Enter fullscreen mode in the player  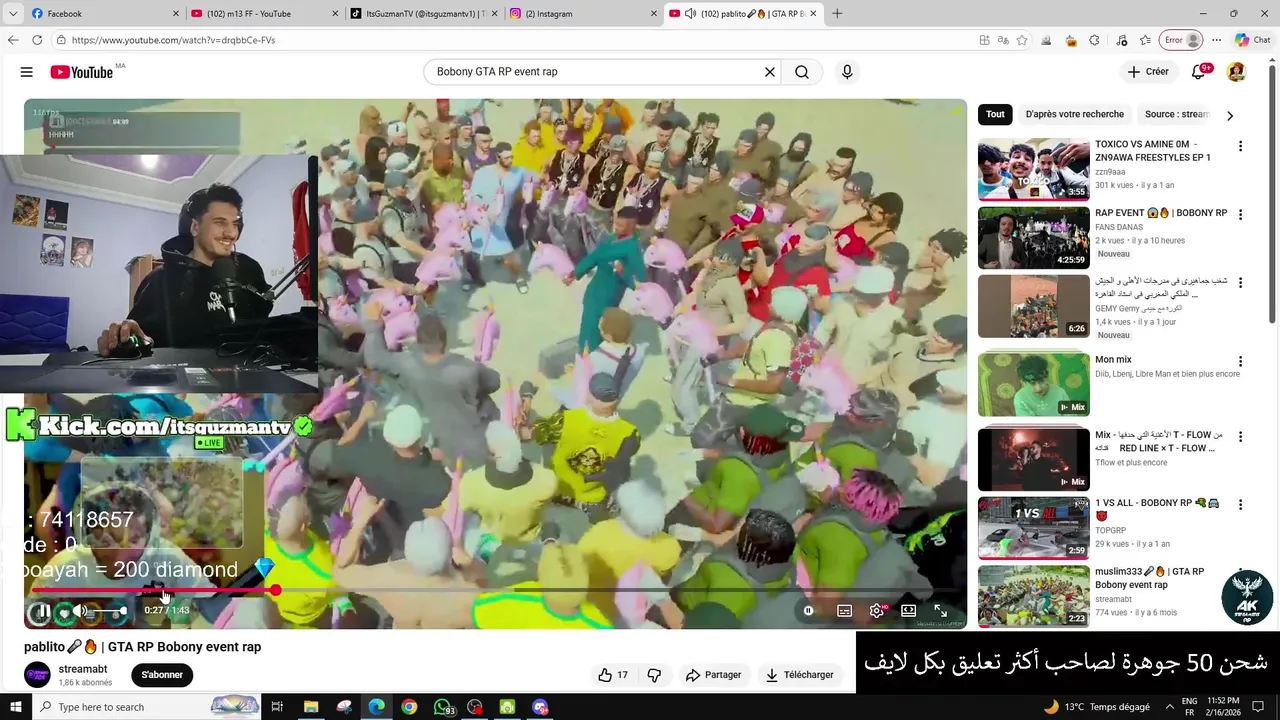tap(940, 610)
